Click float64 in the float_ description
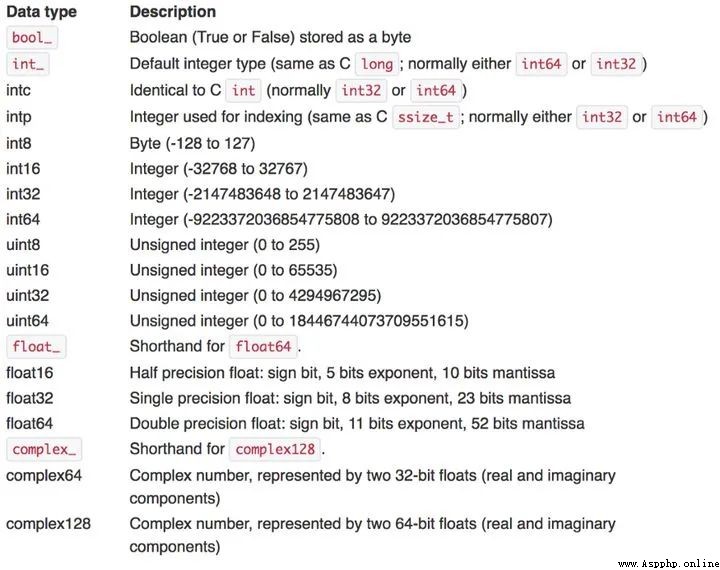The height and width of the screenshot is (570, 720). pos(263,346)
